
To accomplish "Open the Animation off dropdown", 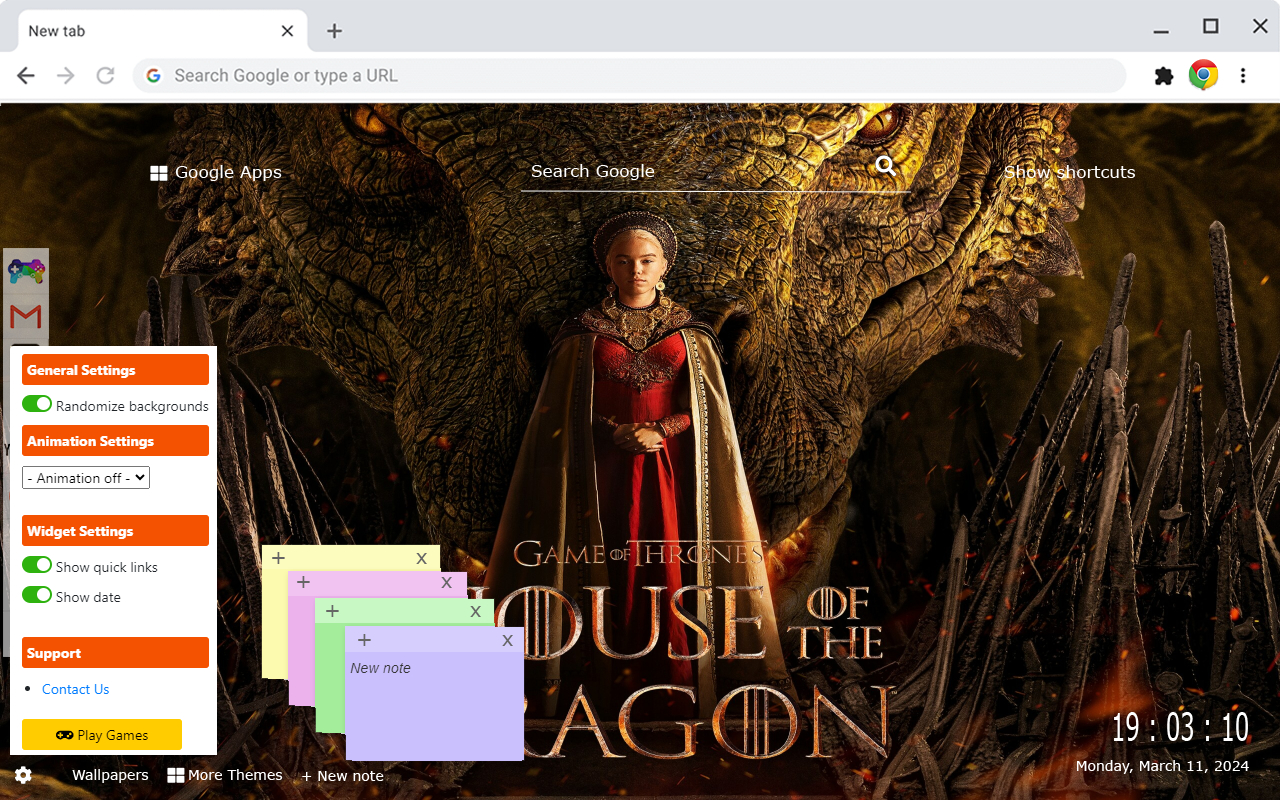I will pos(86,478).
